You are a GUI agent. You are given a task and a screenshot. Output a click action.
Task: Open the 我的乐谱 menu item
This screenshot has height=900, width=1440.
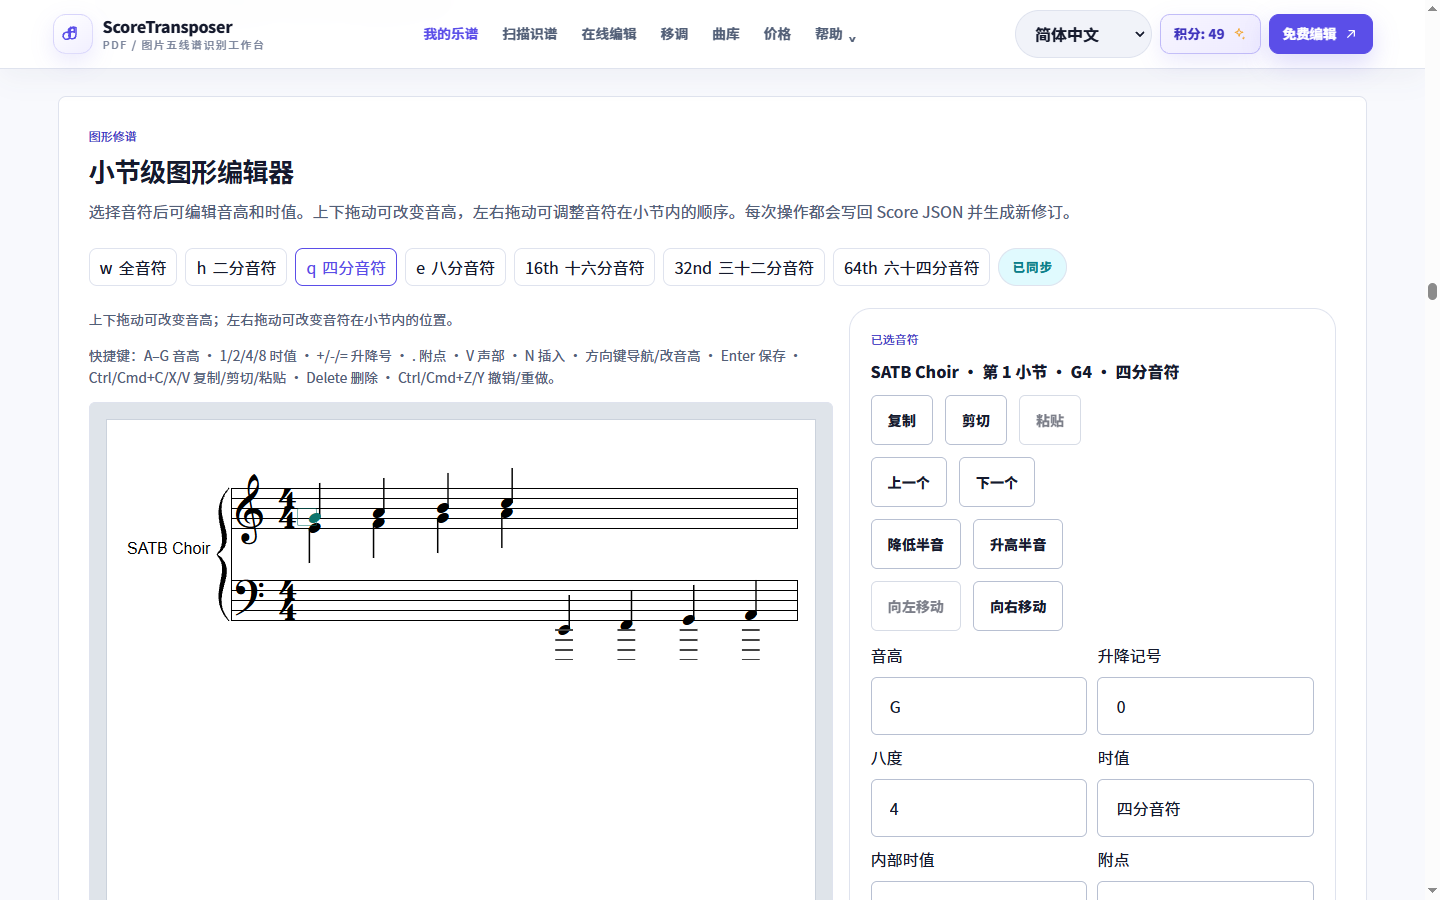pyautogui.click(x=450, y=34)
